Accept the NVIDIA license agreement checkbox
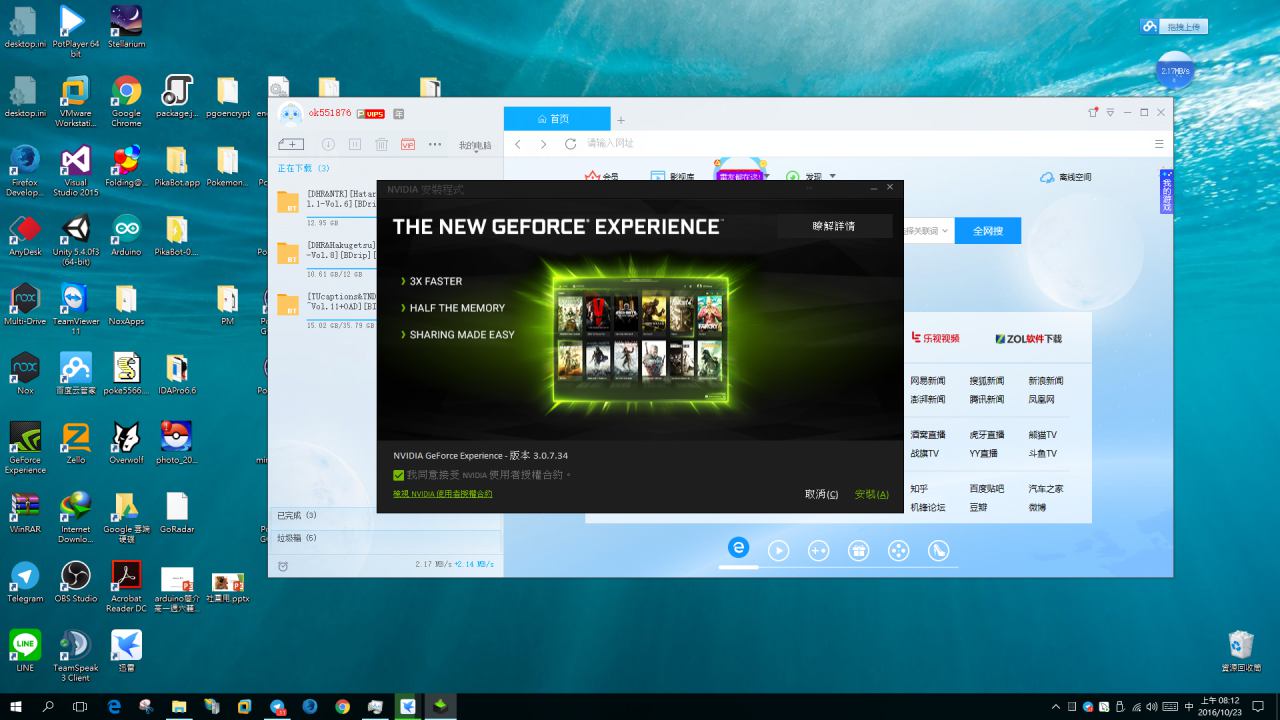This screenshot has height=720, width=1280. [399, 475]
